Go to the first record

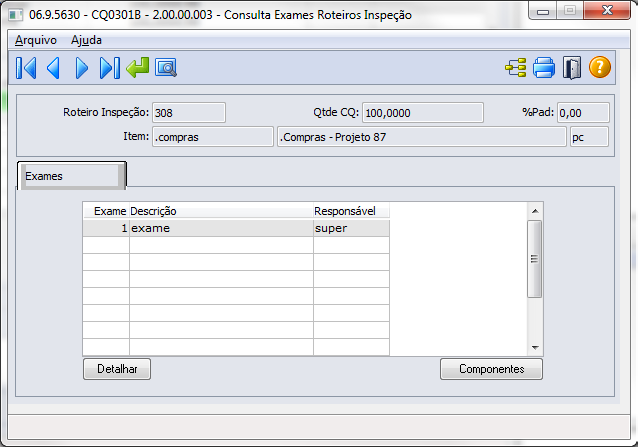pos(26,68)
